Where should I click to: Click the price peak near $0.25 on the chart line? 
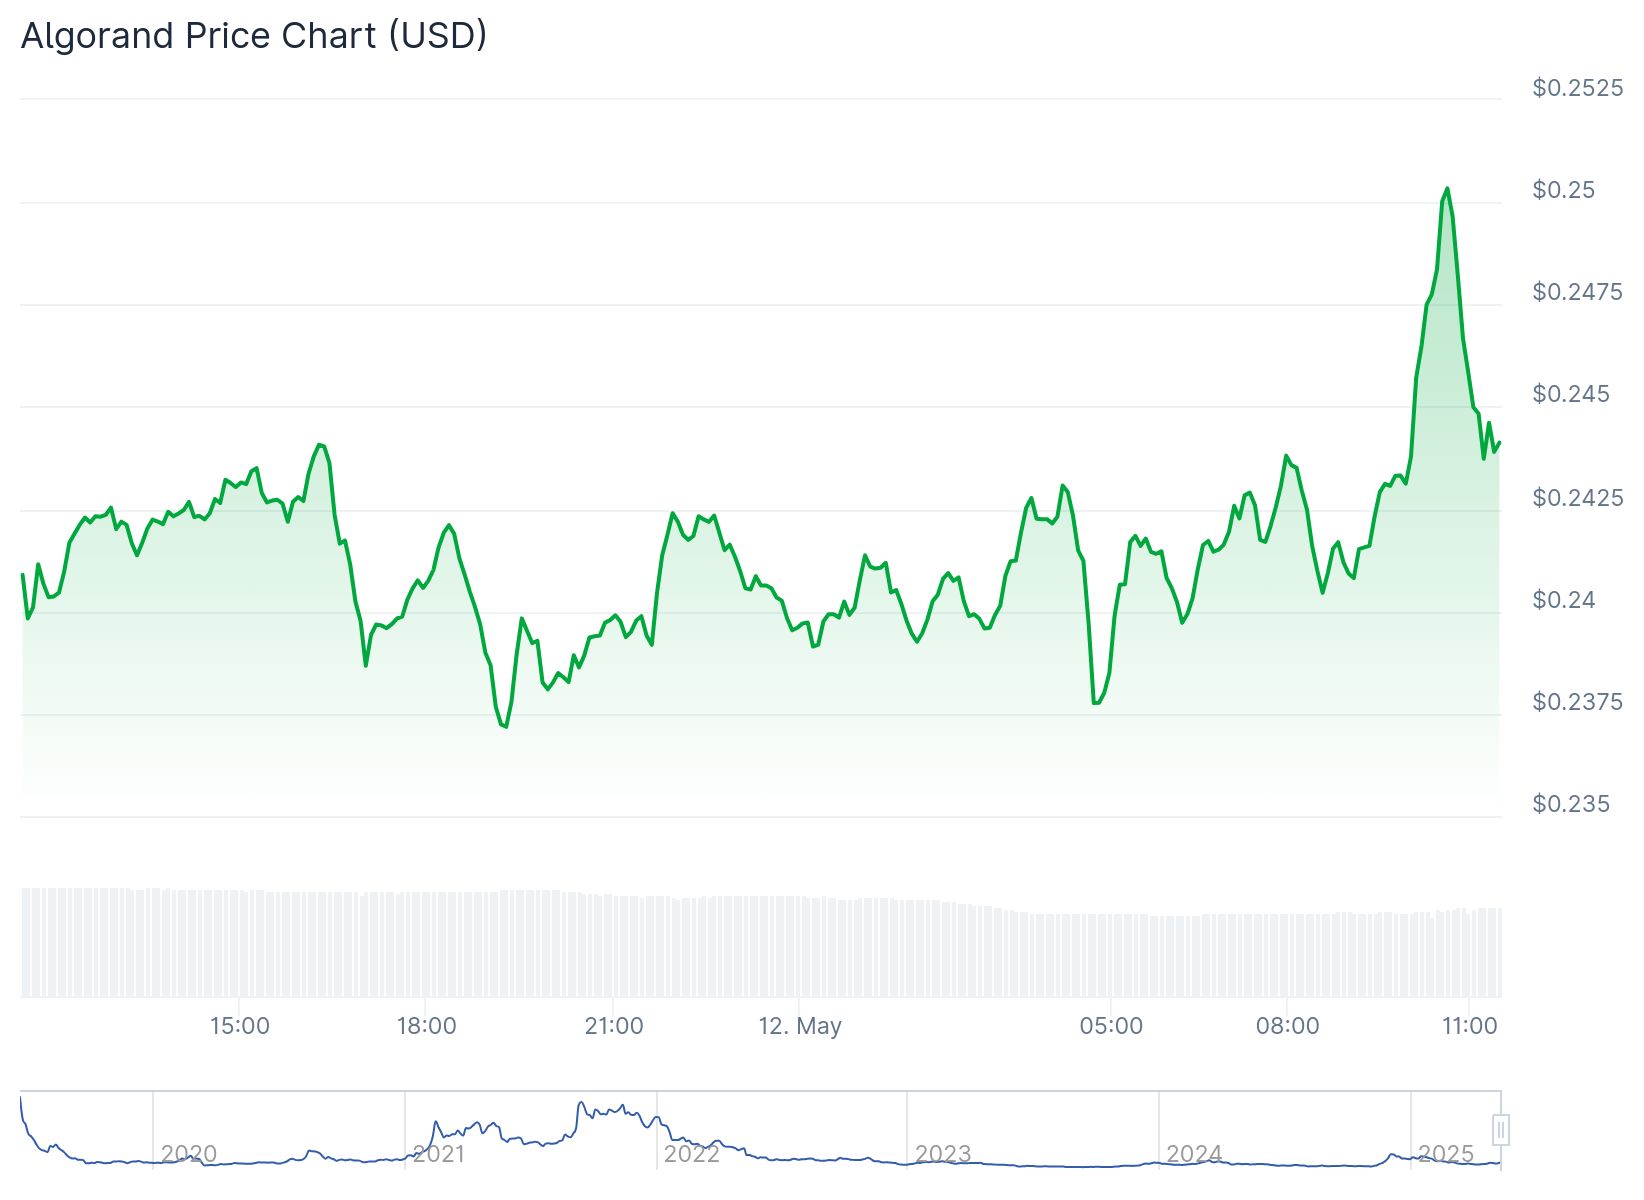1447,189
